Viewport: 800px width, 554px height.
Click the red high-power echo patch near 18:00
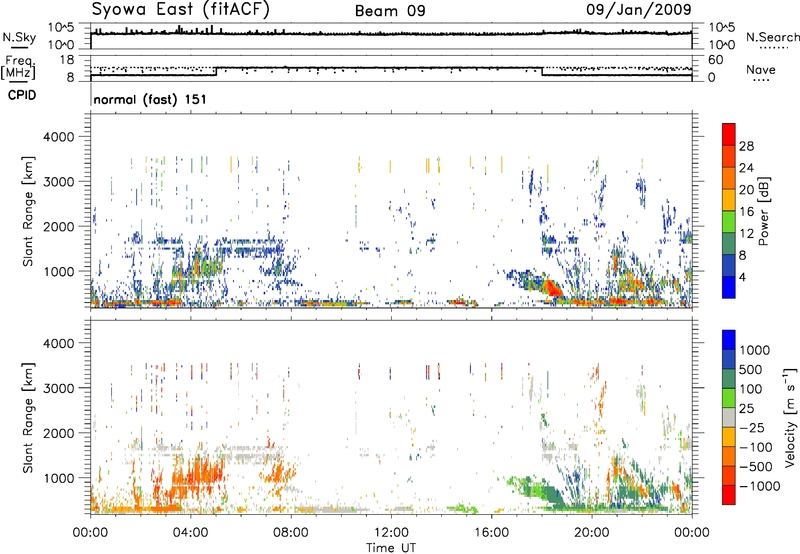tap(551, 287)
